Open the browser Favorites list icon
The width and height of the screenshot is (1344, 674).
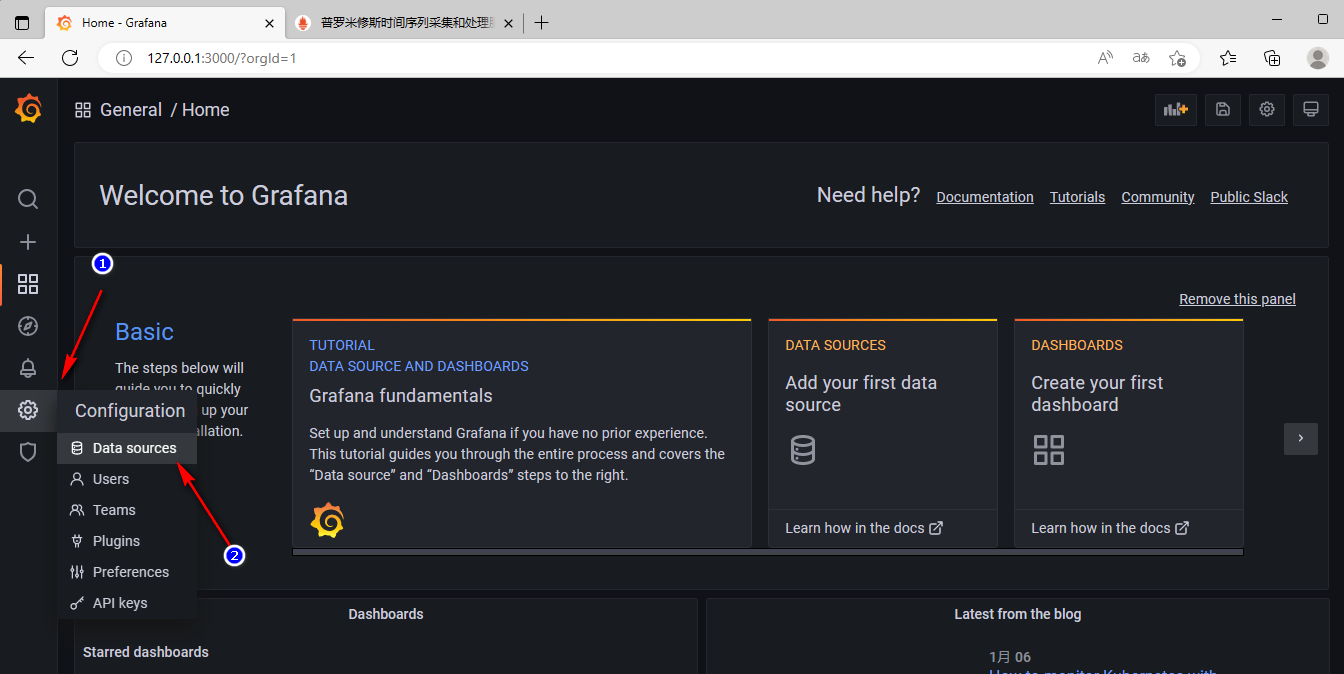click(1229, 58)
